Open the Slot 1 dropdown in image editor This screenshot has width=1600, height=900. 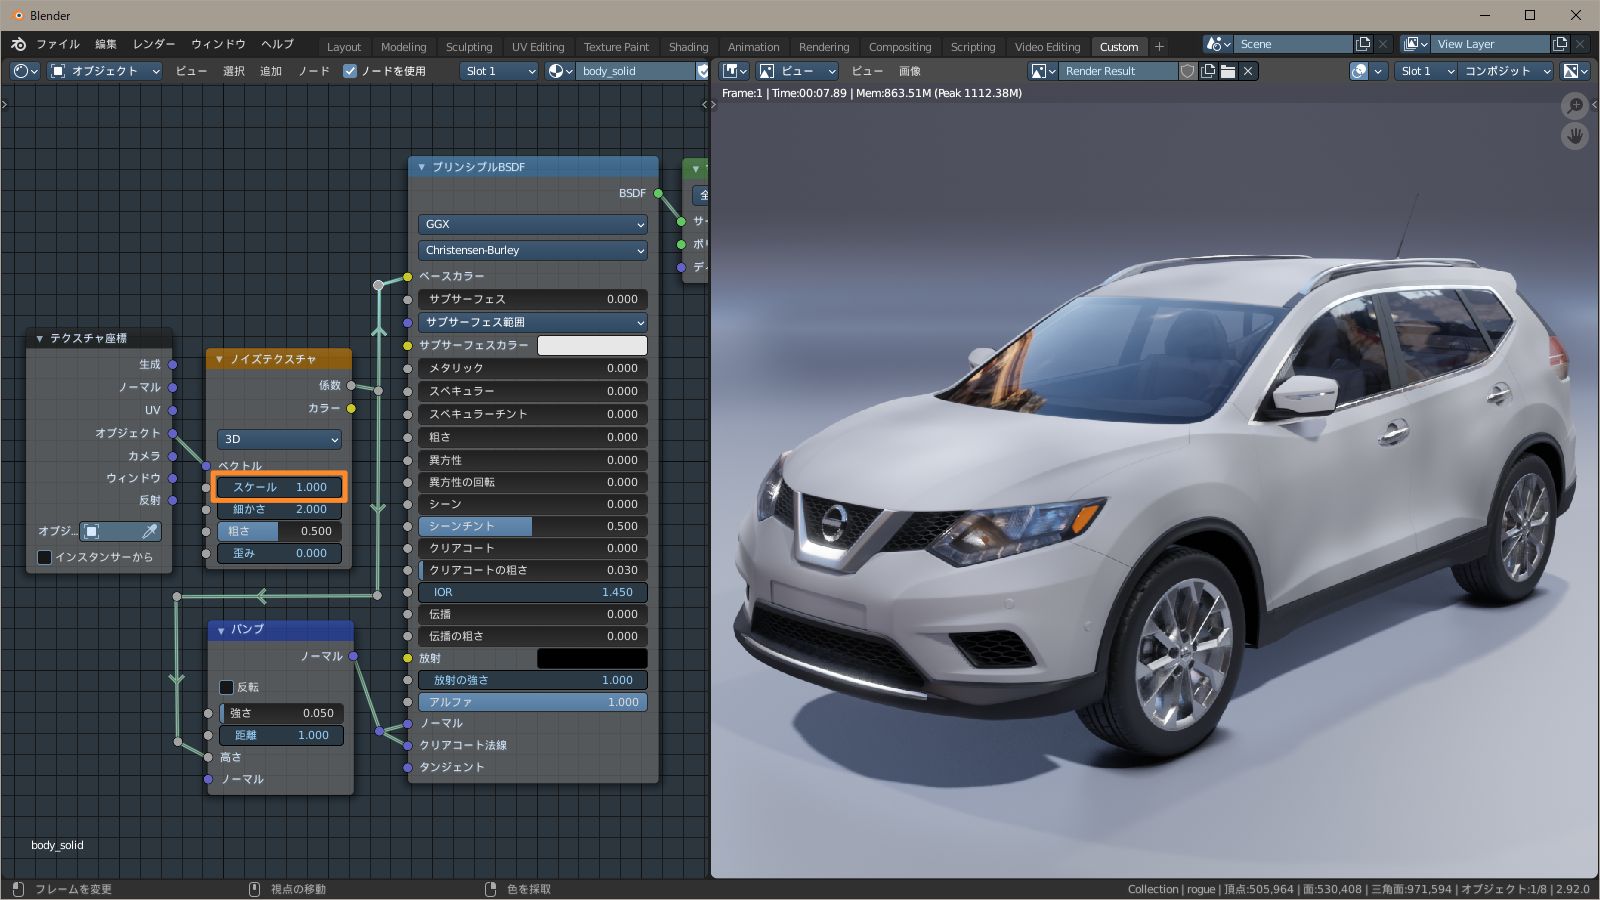[1426, 71]
